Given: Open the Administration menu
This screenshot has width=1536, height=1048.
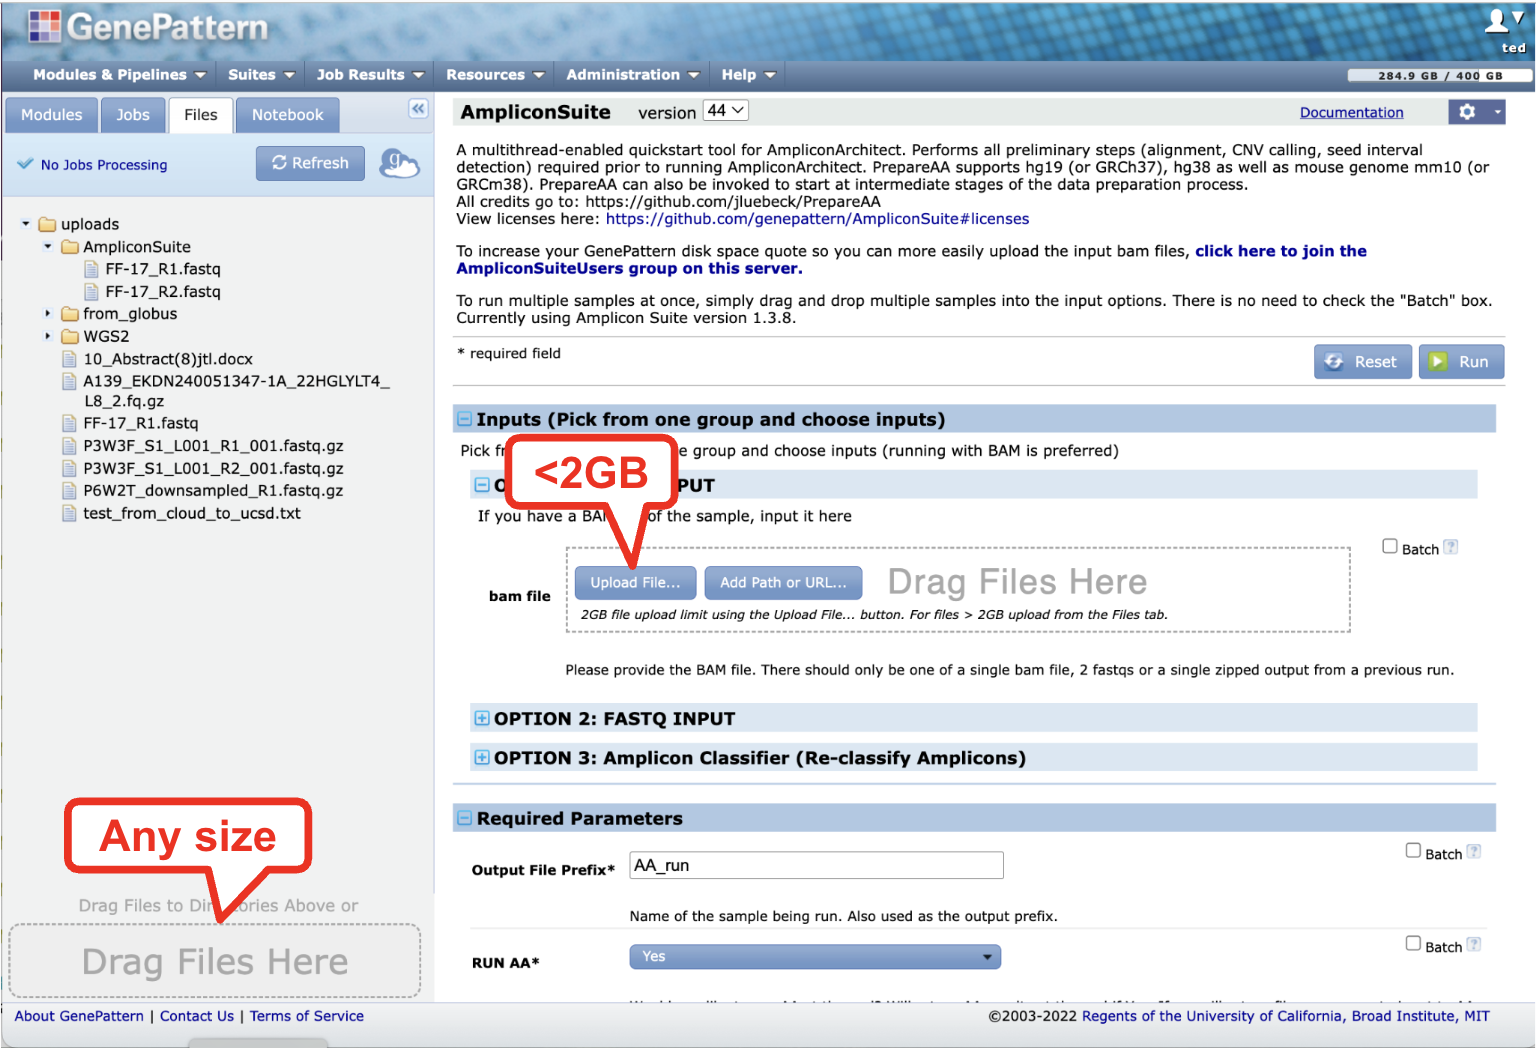Looking at the screenshot, I should click(x=632, y=75).
